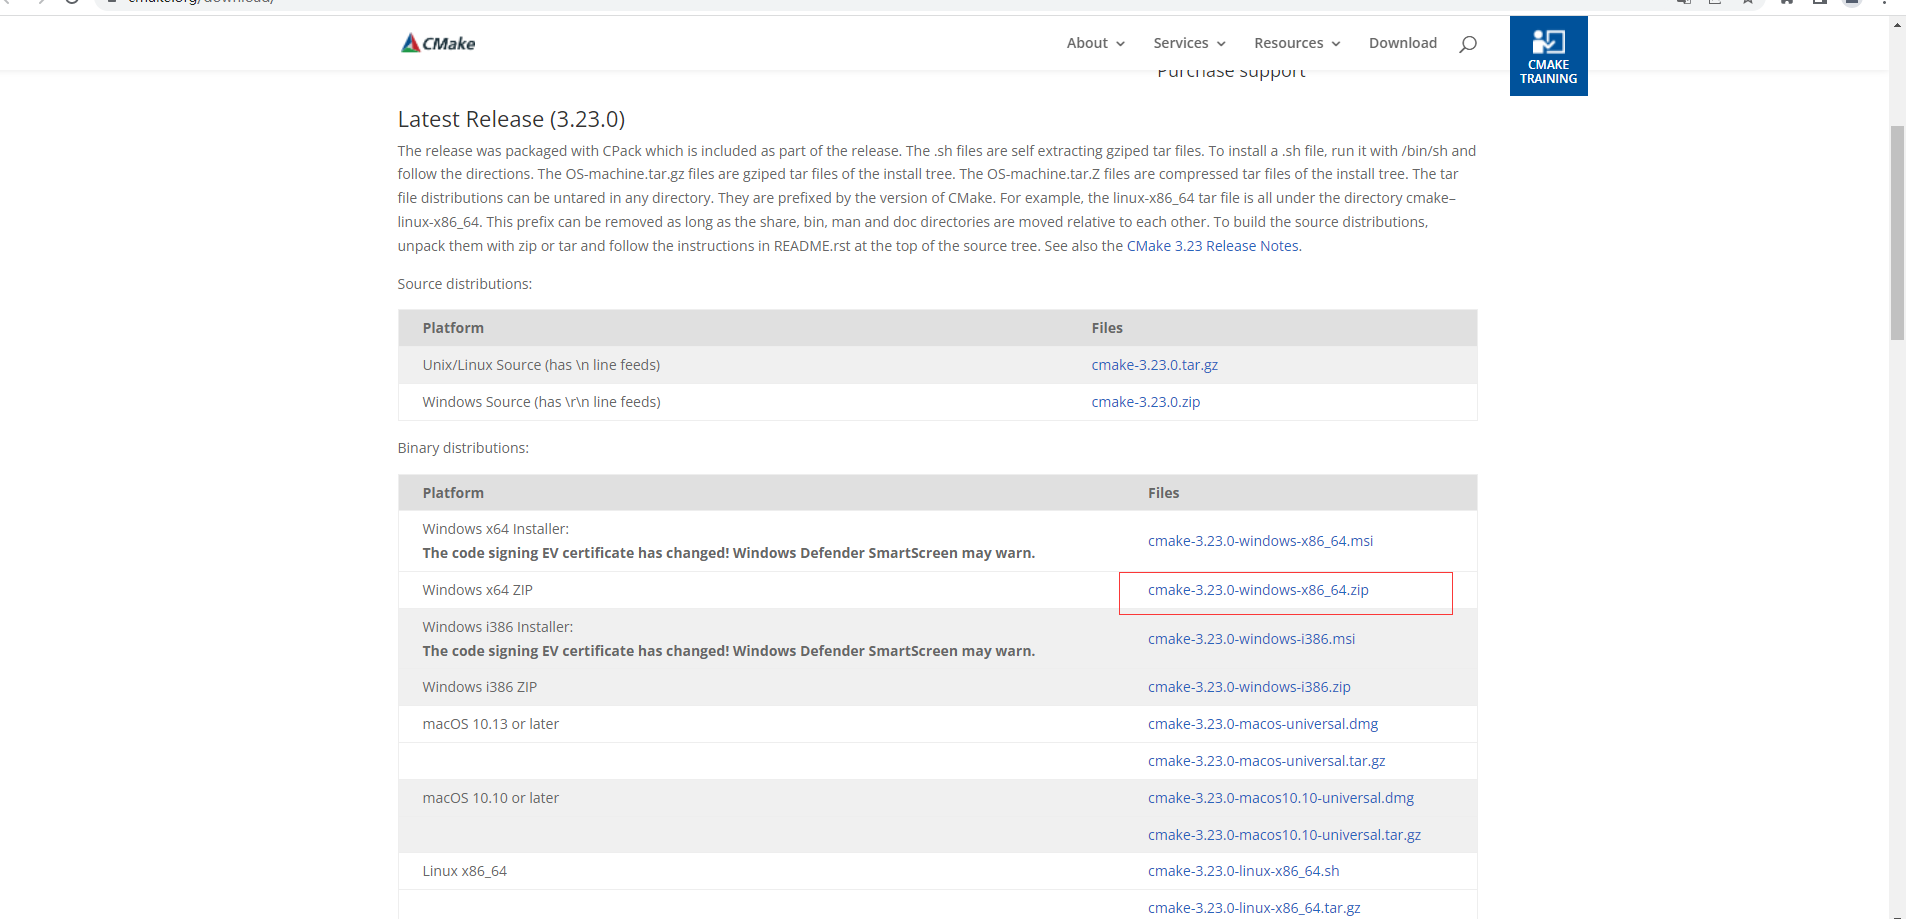Download cmake-3.23.0-linux-x86_64.sh
Viewport: 1906px width, 919px height.
click(x=1243, y=871)
